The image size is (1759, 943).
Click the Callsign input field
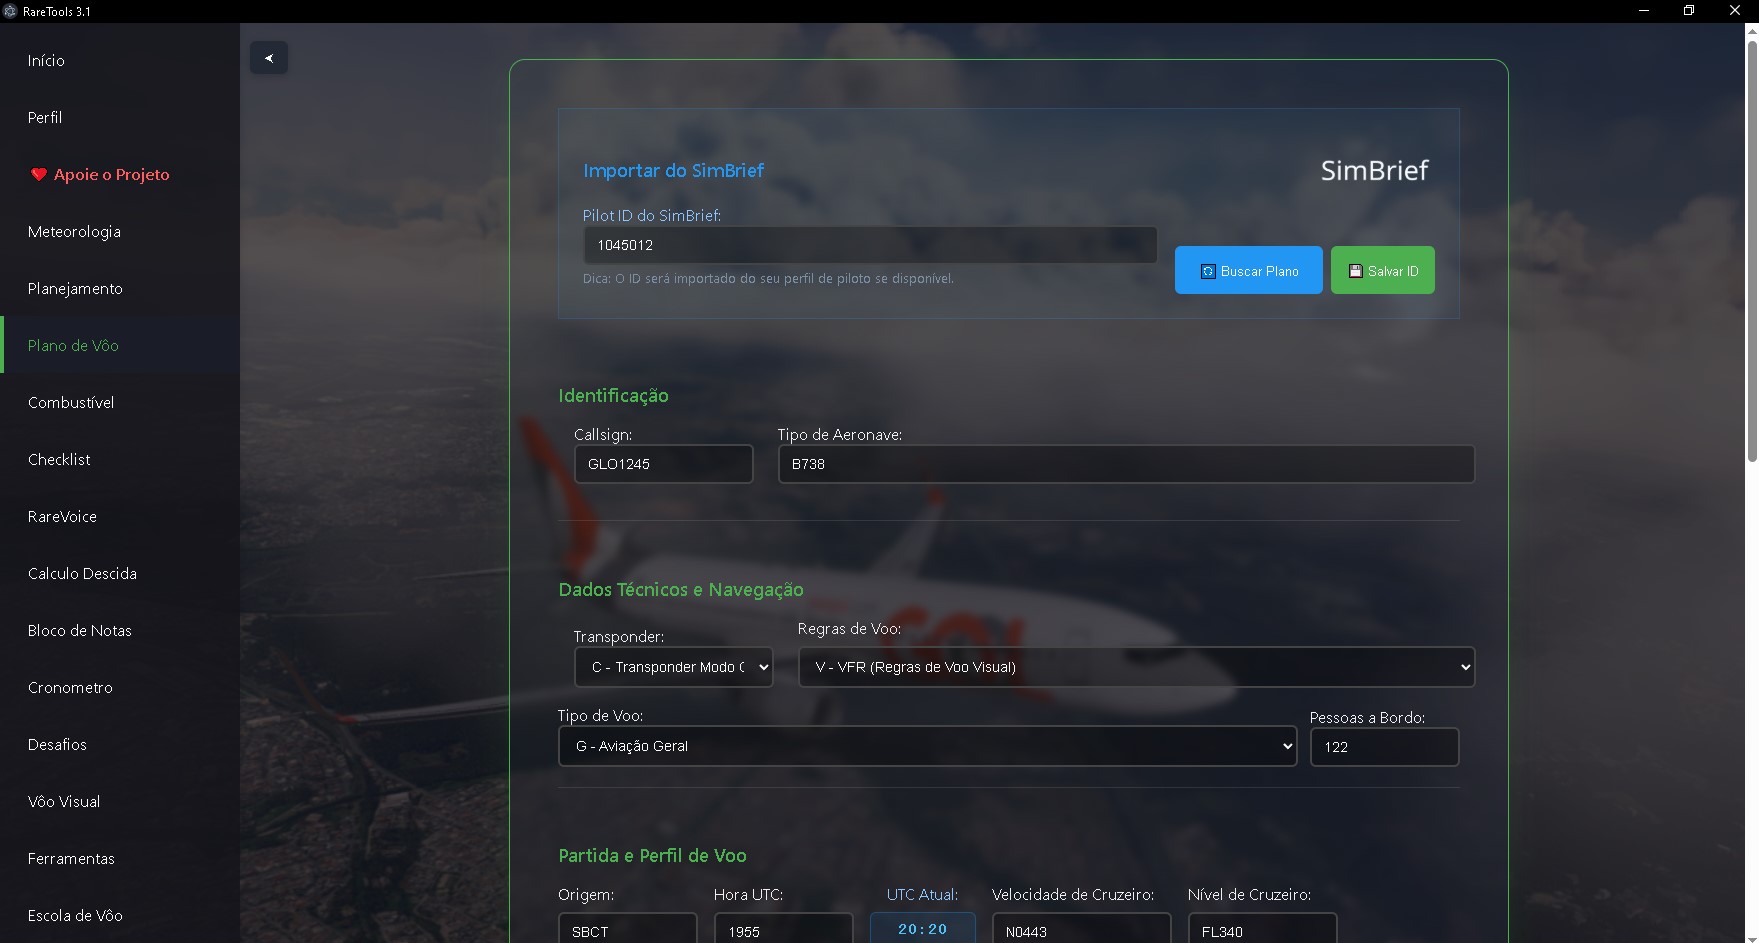(662, 464)
